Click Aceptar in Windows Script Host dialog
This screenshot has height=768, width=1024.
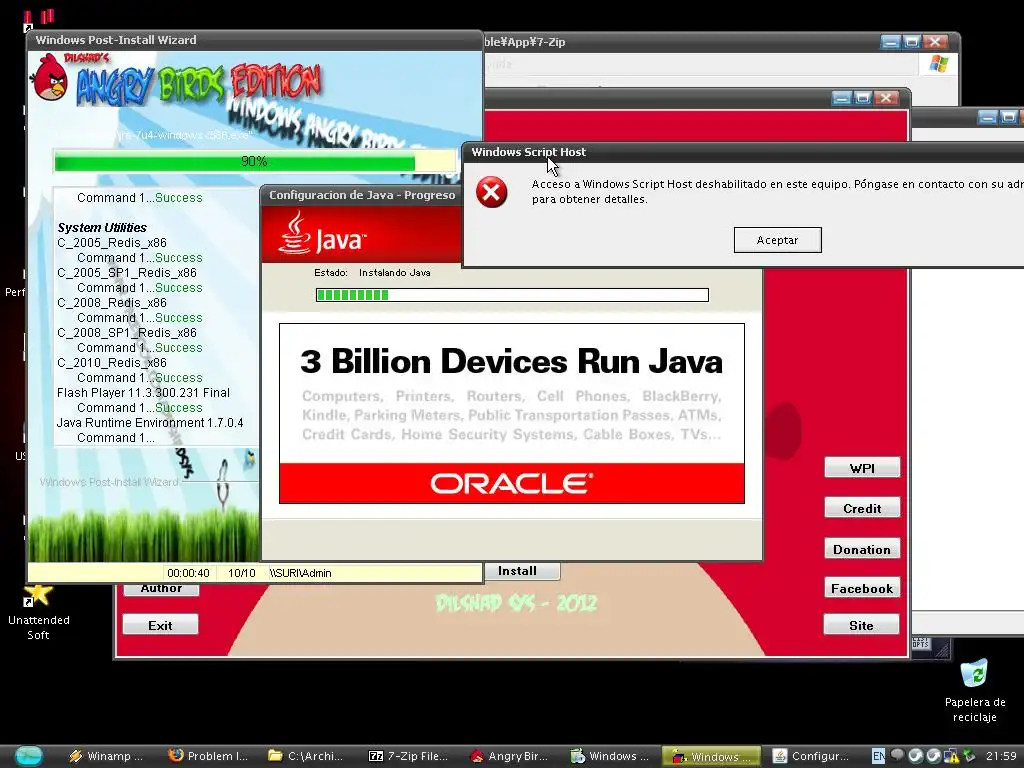coord(777,240)
